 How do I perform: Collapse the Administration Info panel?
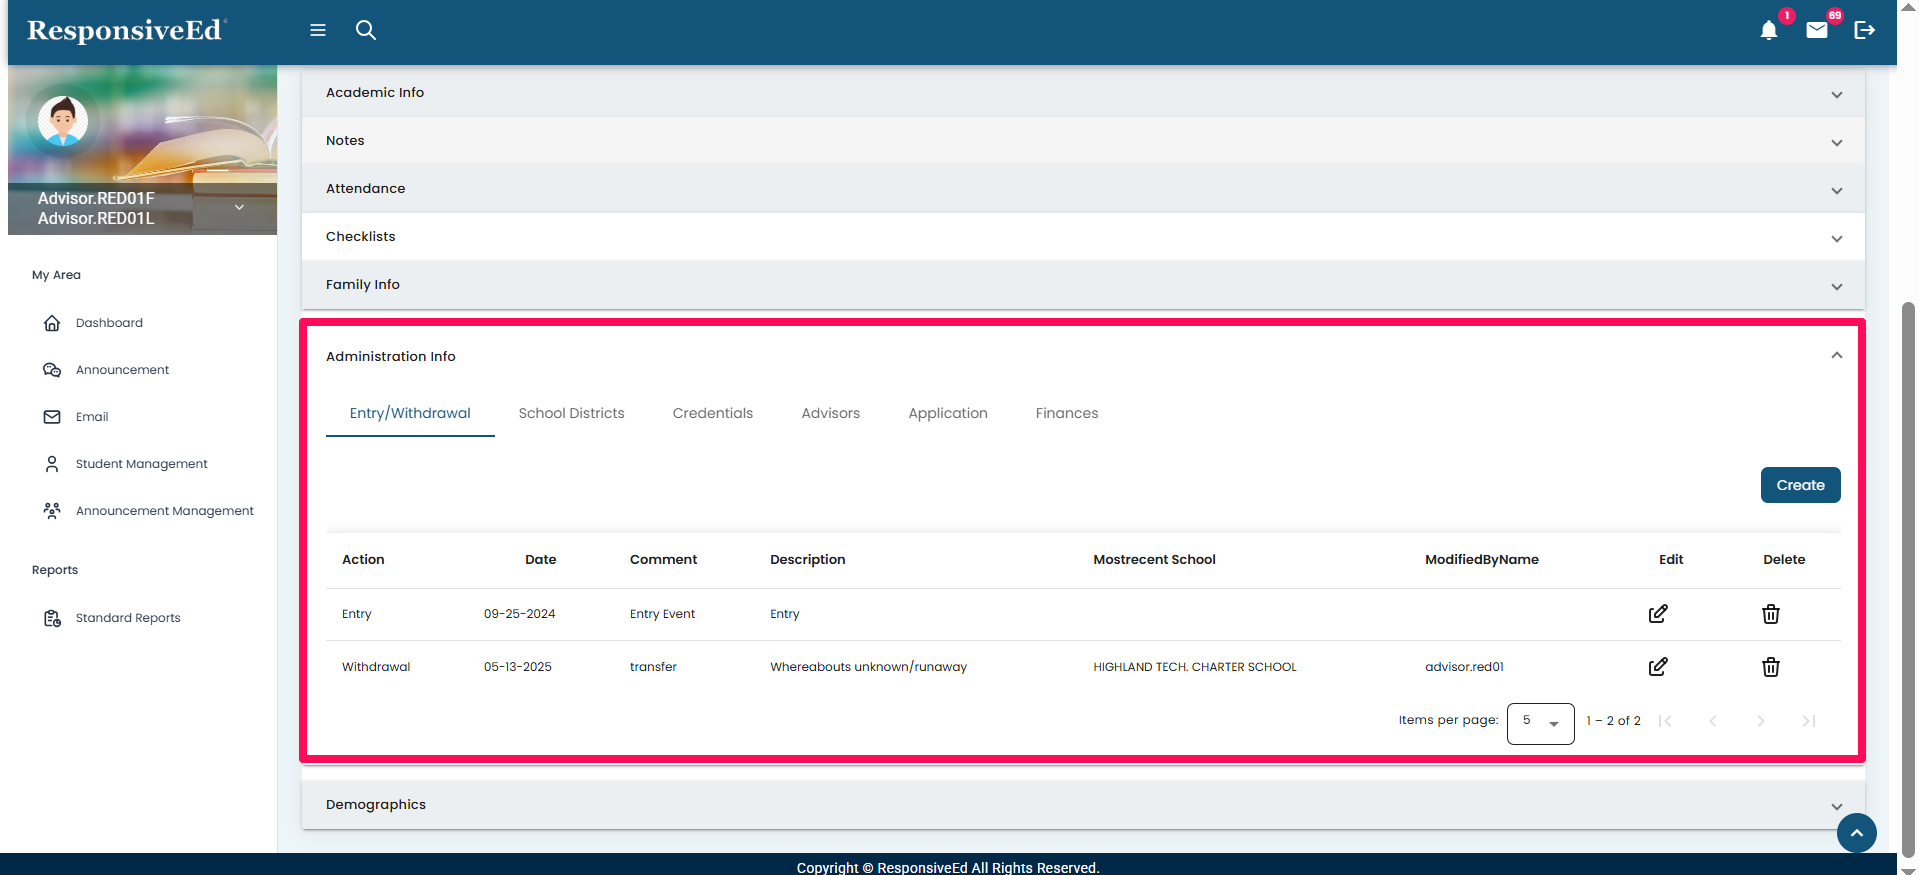pyautogui.click(x=1836, y=356)
